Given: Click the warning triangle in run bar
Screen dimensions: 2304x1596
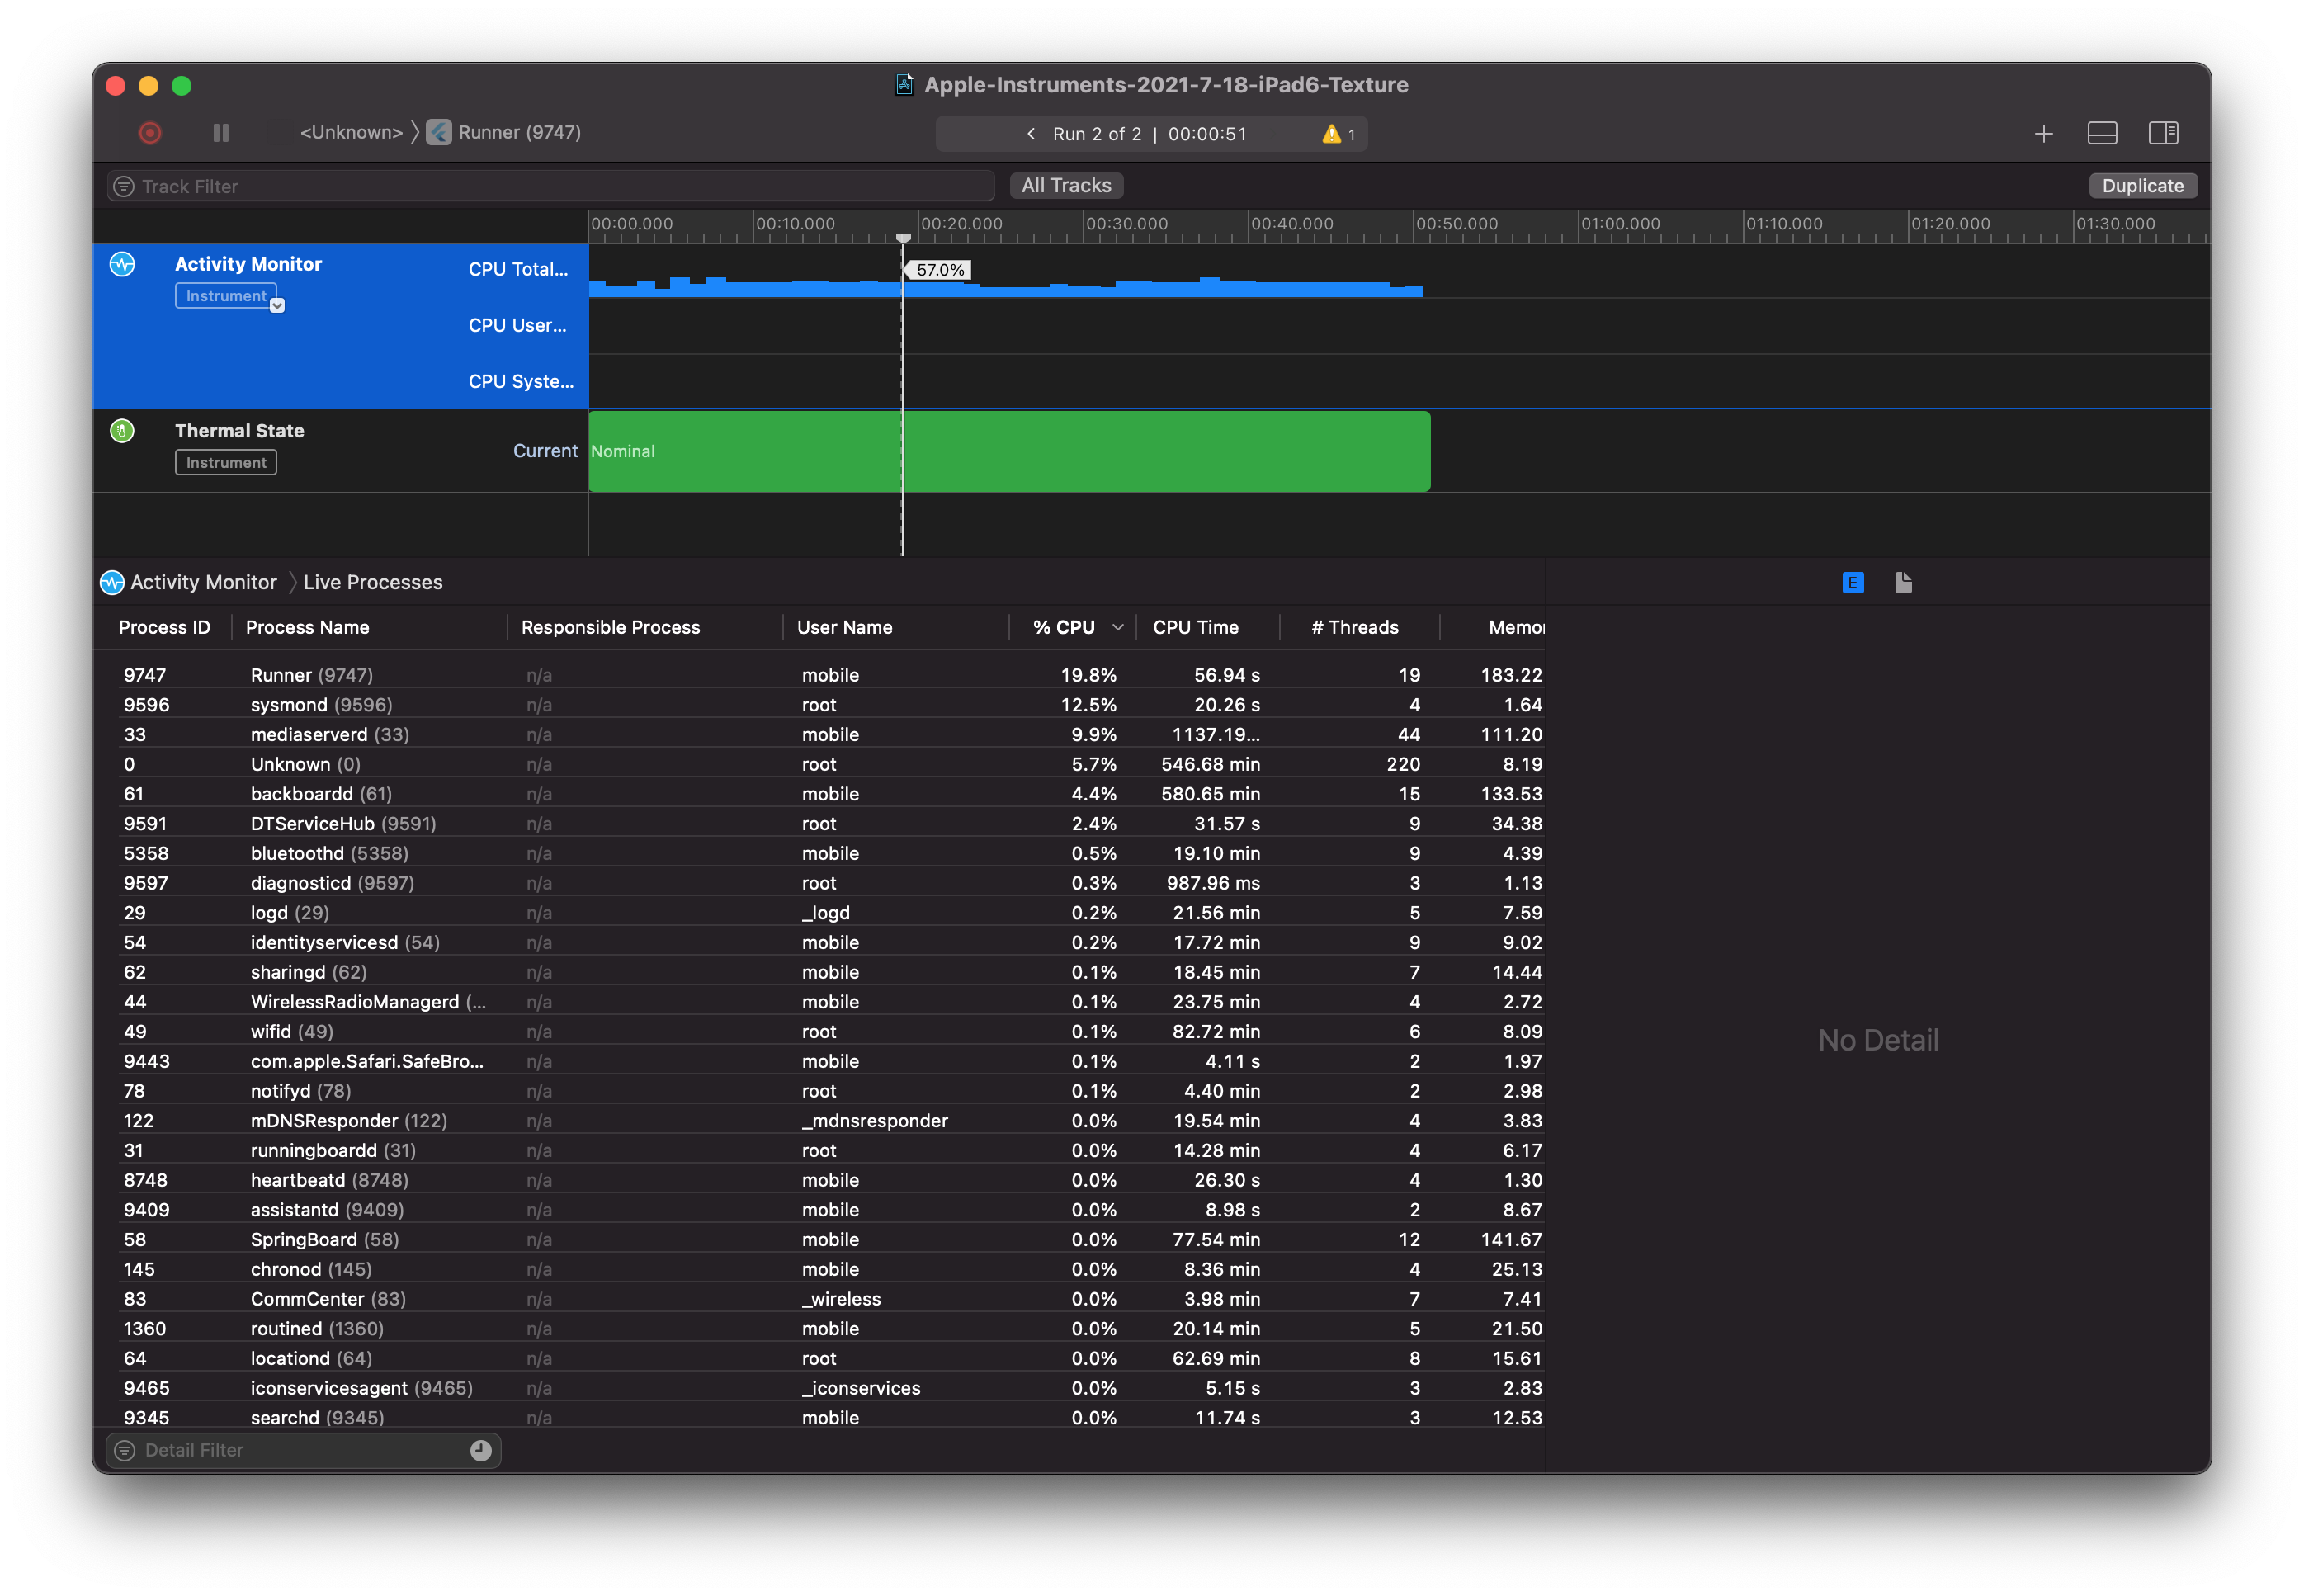Looking at the screenshot, I should tap(1330, 133).
